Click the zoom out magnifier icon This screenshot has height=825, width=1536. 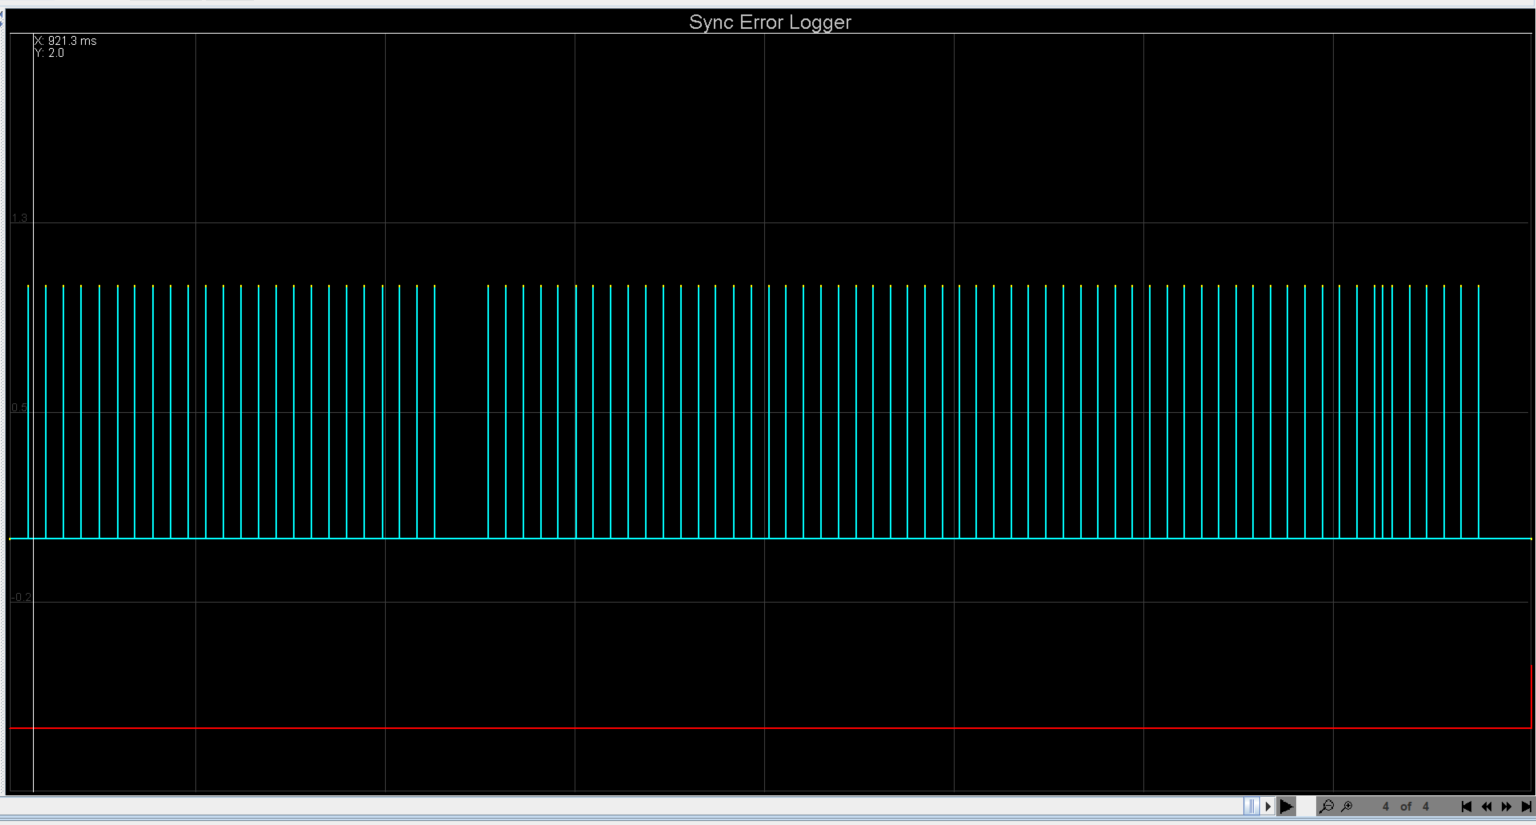pos(1326,806)
